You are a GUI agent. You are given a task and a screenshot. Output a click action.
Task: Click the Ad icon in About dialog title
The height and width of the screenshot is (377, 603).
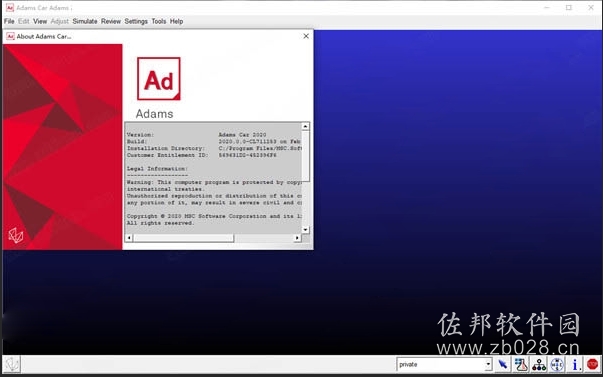[x=10, y=36]
